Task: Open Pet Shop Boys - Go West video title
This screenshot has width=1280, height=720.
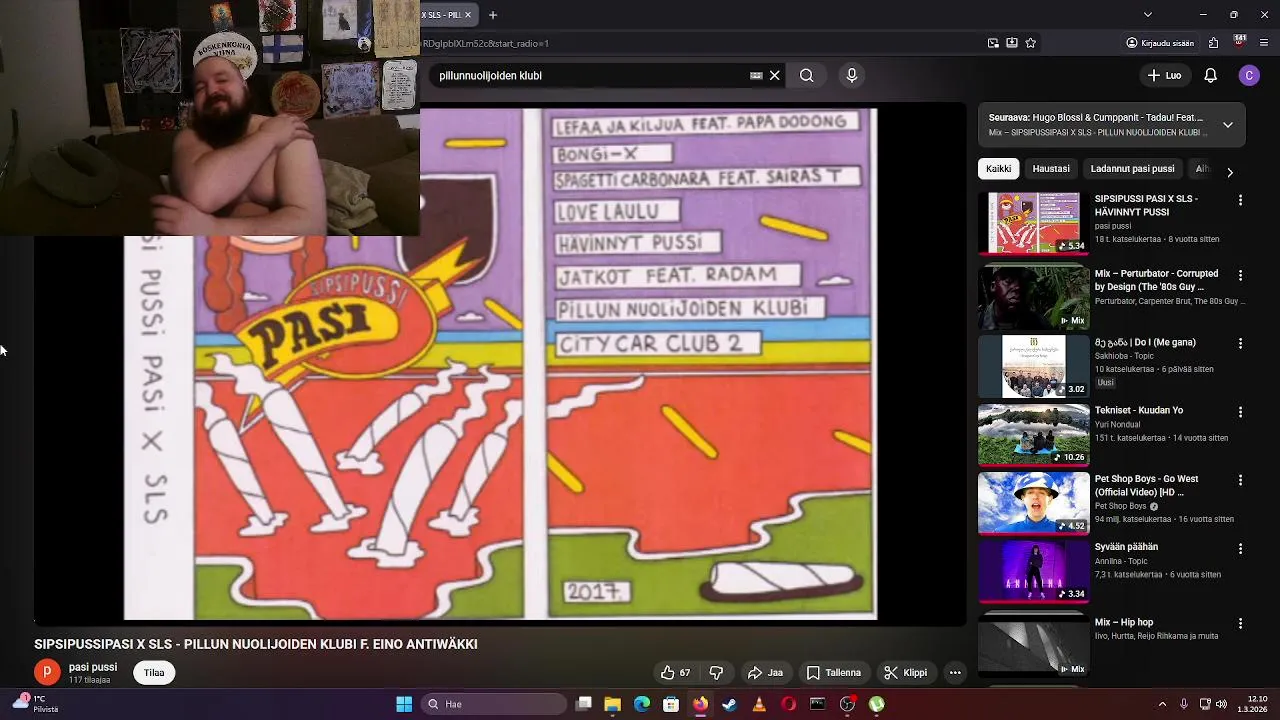Action: point(1146,485)
